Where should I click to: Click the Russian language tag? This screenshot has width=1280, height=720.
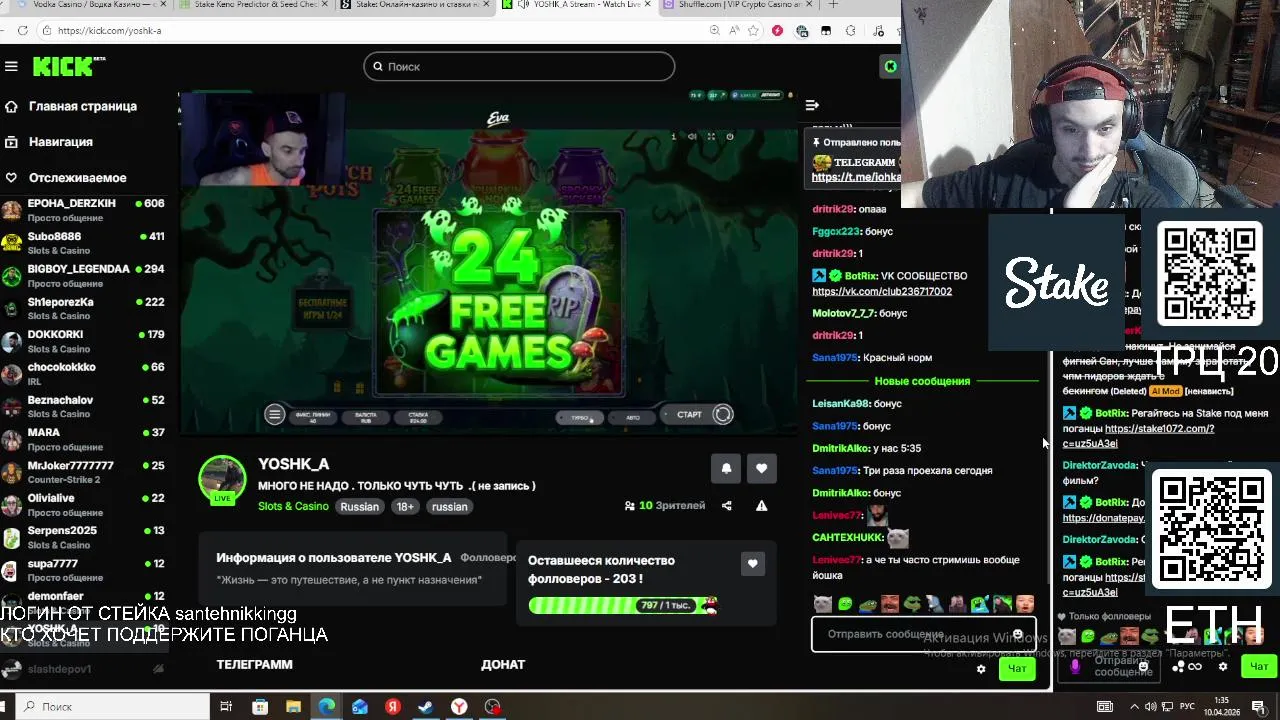pos(360,506)
